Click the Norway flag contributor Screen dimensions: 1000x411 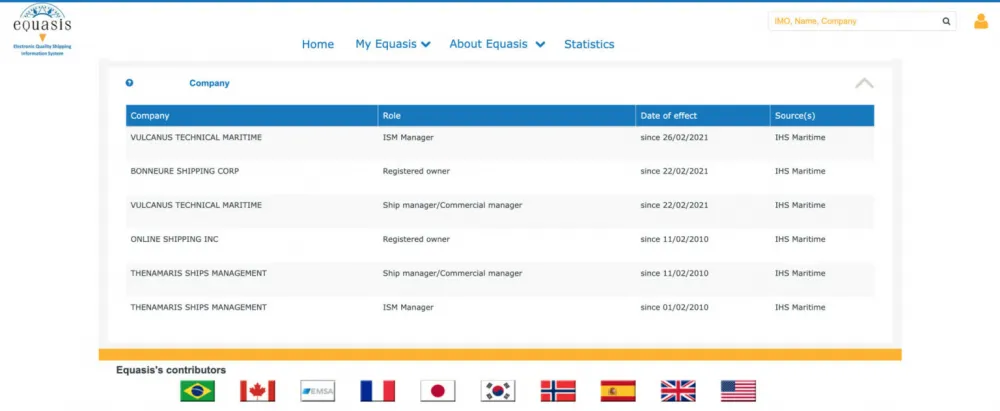click(x=558, y=391)
